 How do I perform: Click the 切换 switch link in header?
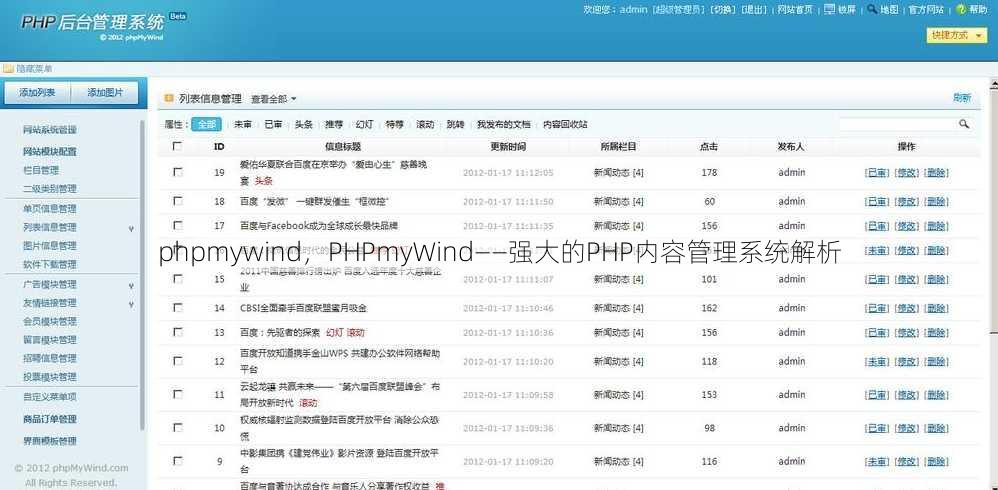tap(722, 10)
